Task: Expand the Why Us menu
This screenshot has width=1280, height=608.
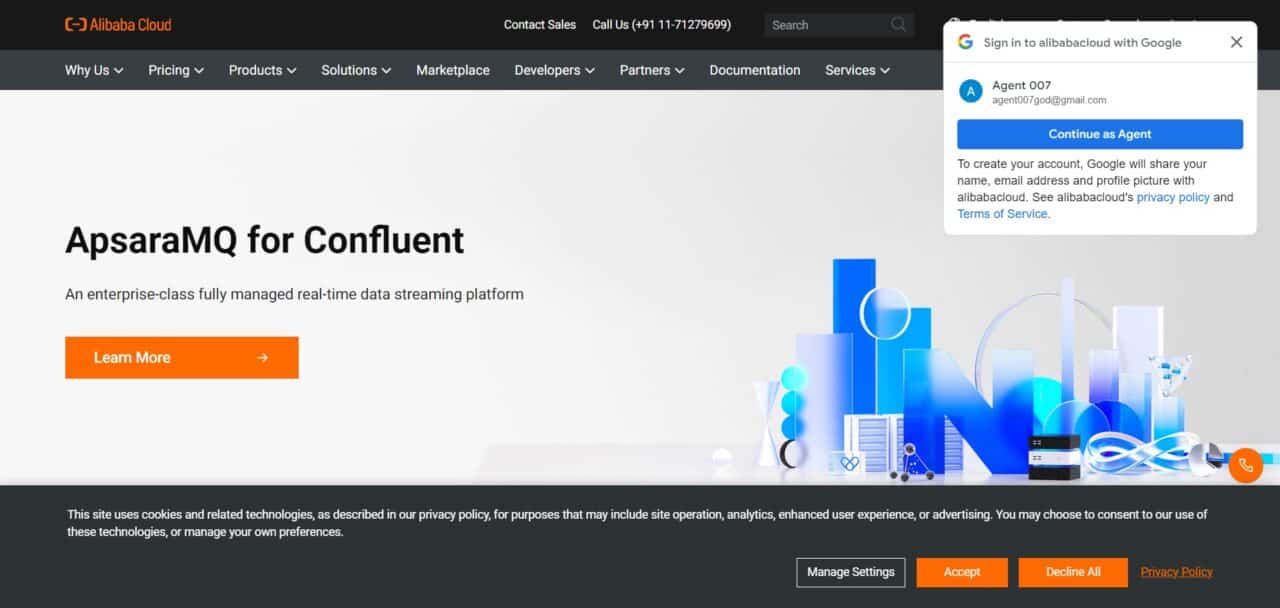Action: click(94, 70)
